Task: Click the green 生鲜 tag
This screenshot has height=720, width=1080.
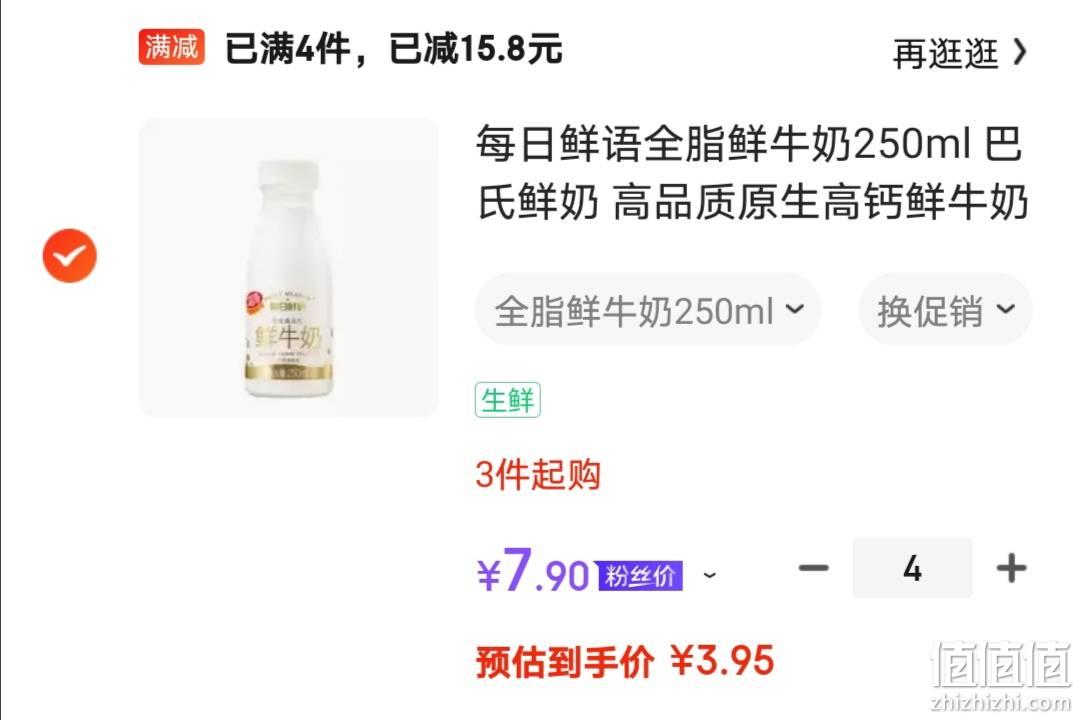Action: 508,400
